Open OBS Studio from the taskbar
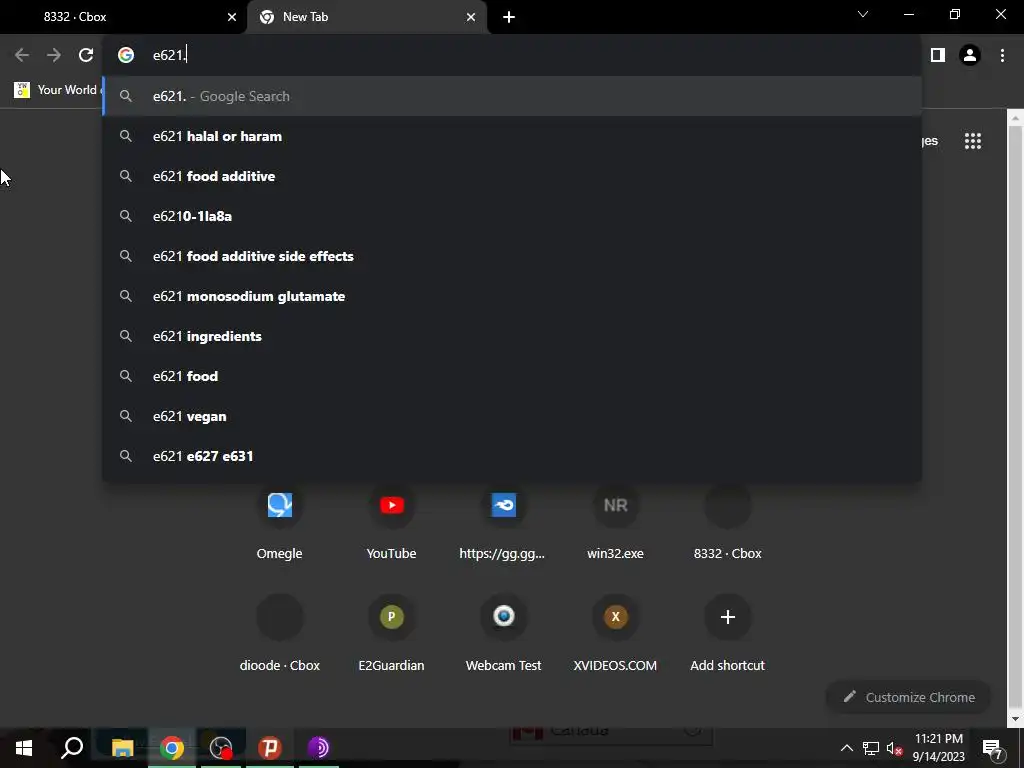 tap(221, 748)
